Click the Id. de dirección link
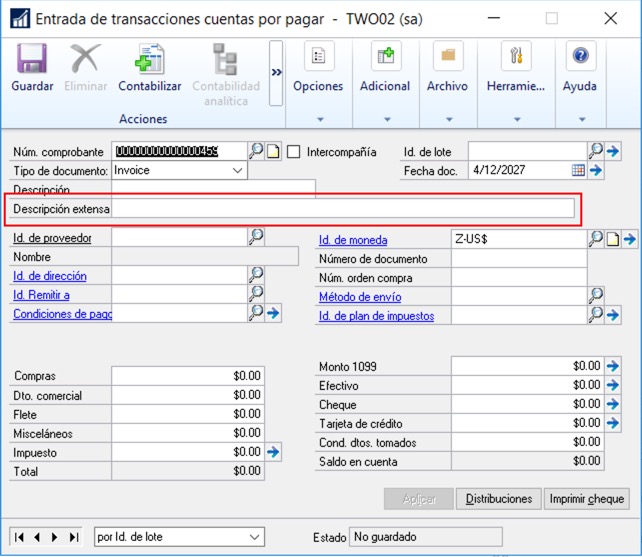Image resolution: width=642 pixels, height=557 pixels. pyautogui.click(x=50, y=276)
